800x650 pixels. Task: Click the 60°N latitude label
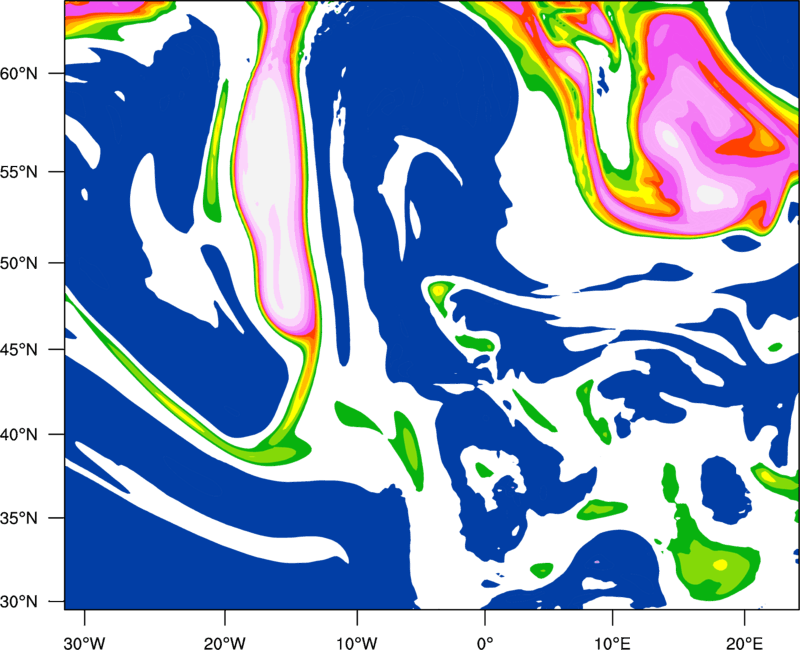click(x=19, y=74)
